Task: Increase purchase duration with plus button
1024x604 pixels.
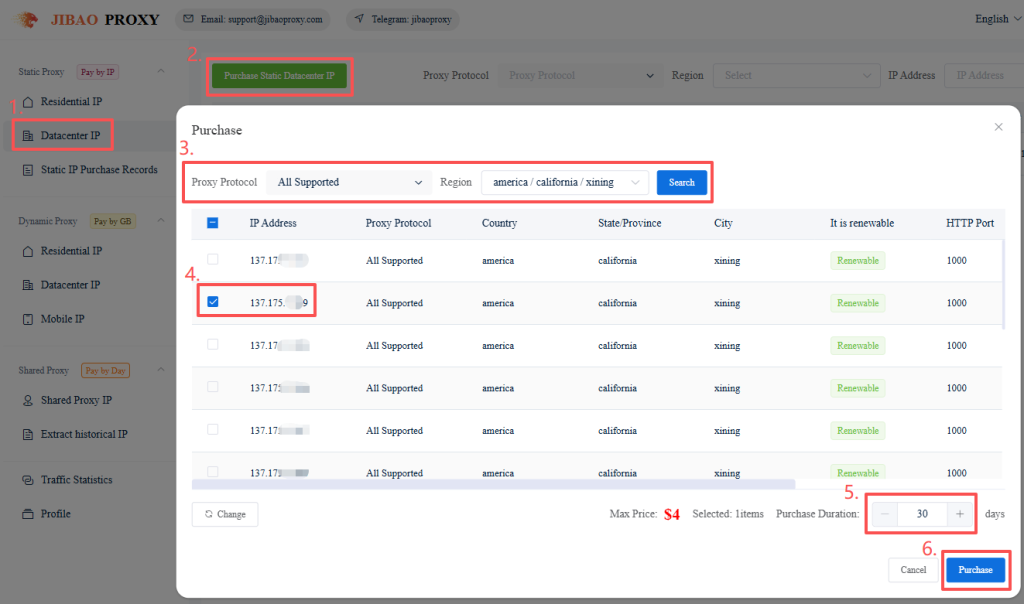Action: click(x=959, y=514)
